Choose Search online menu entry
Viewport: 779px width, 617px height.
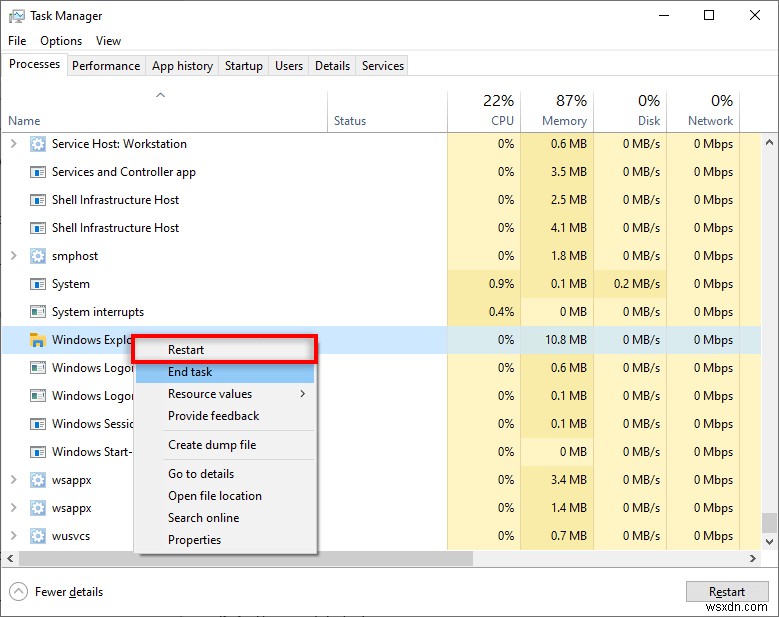click(x=225, y=518)
